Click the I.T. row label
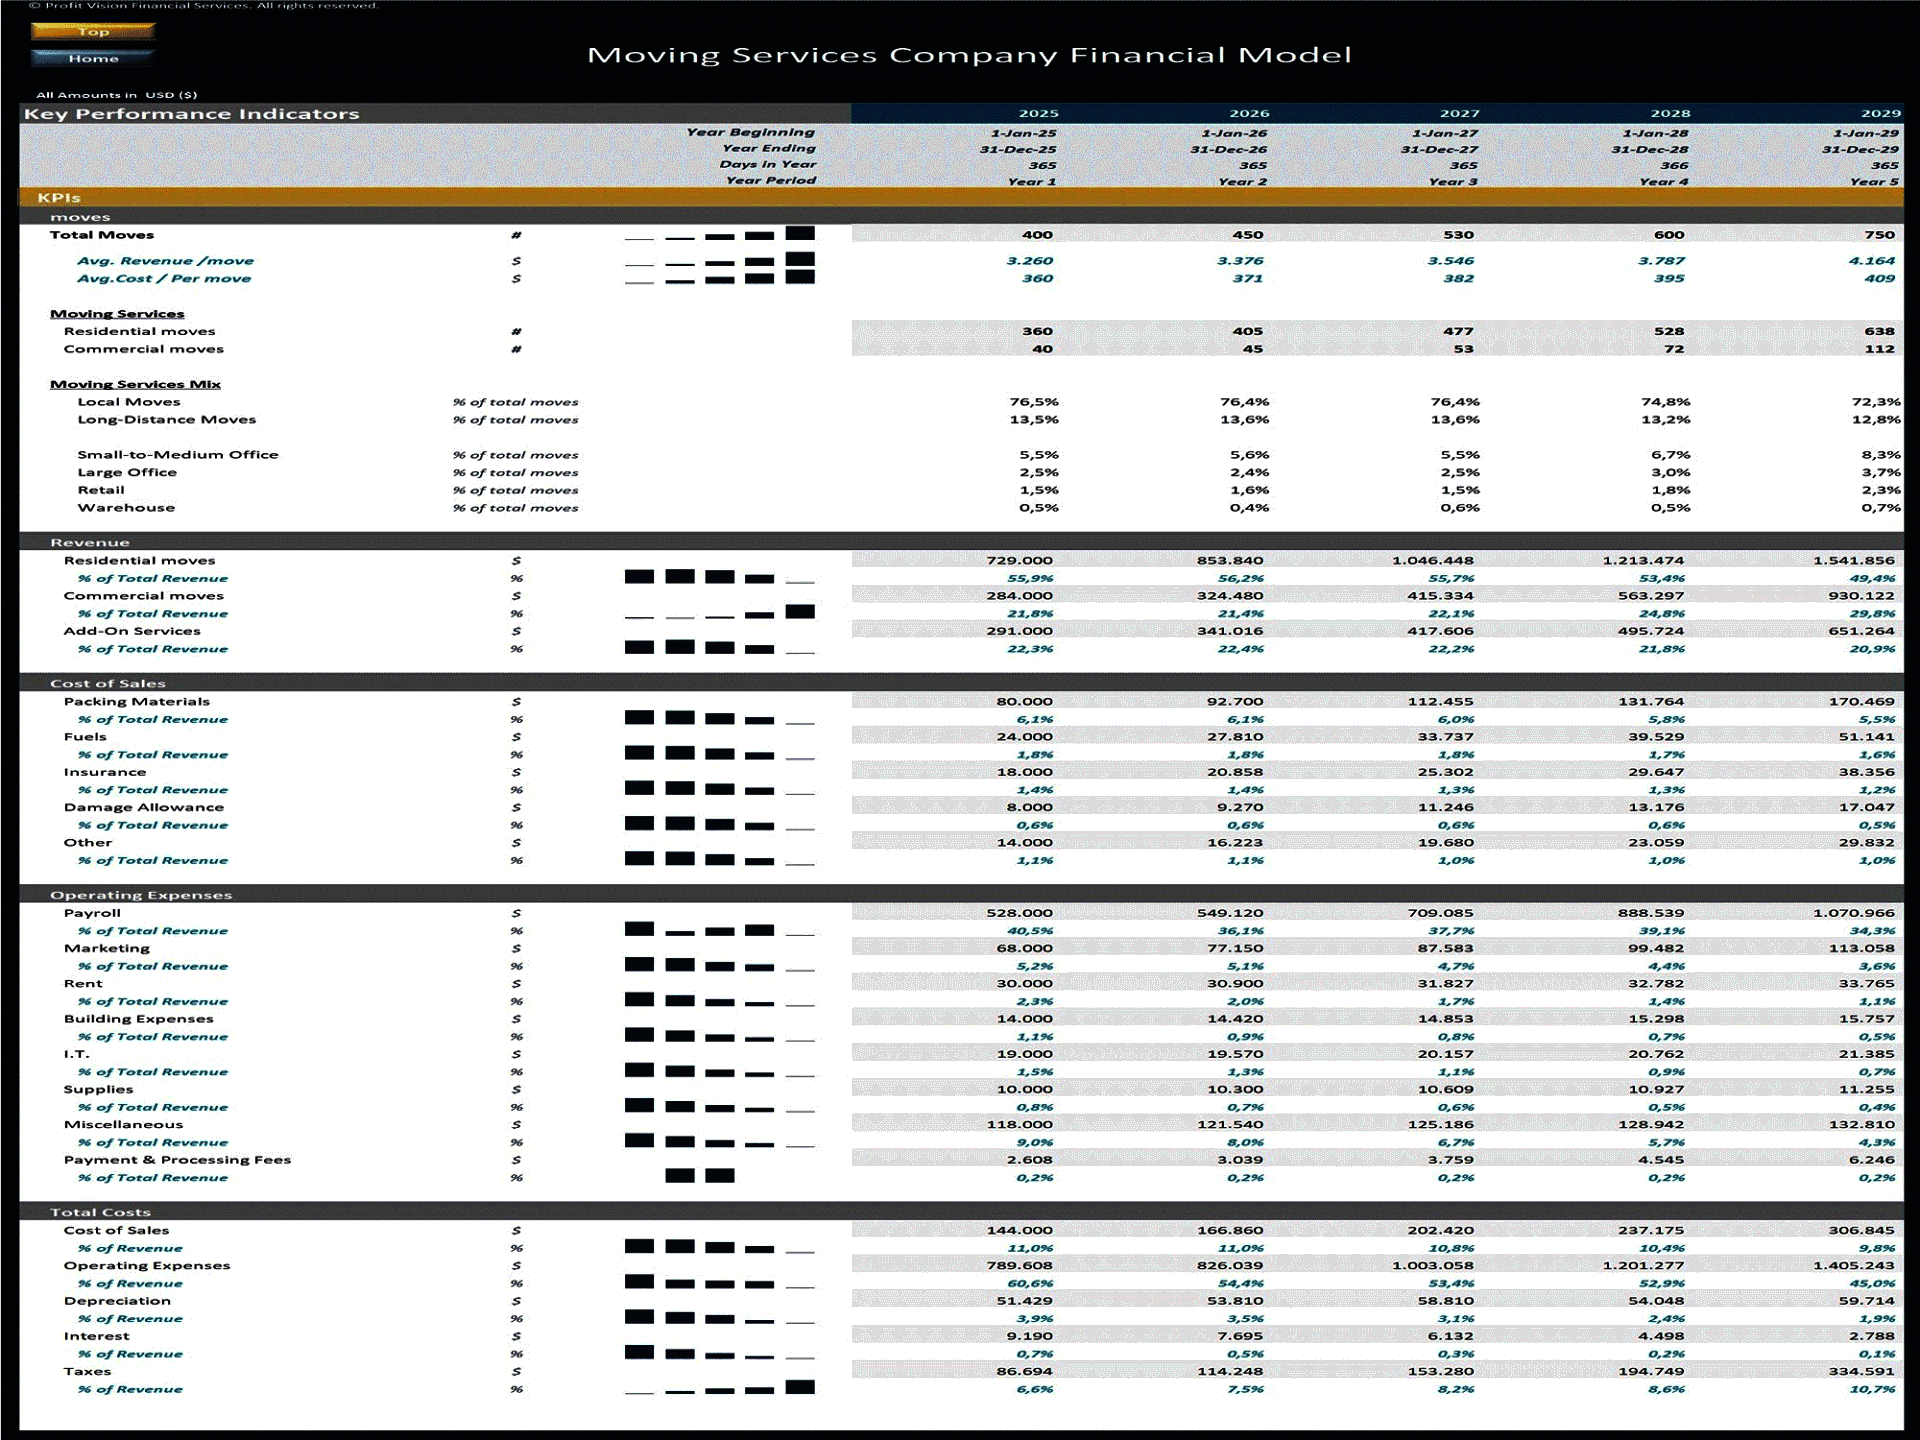The height and width of the screenshot is (1440, 1920). tap(77, 1054)
